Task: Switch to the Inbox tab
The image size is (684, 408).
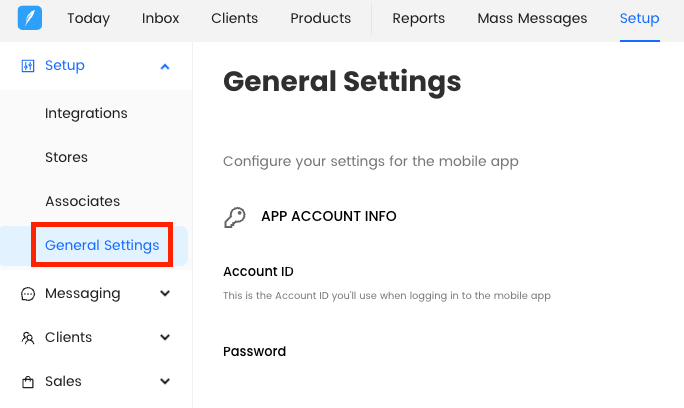Action: pyautogui.click(x=161, y=19)
